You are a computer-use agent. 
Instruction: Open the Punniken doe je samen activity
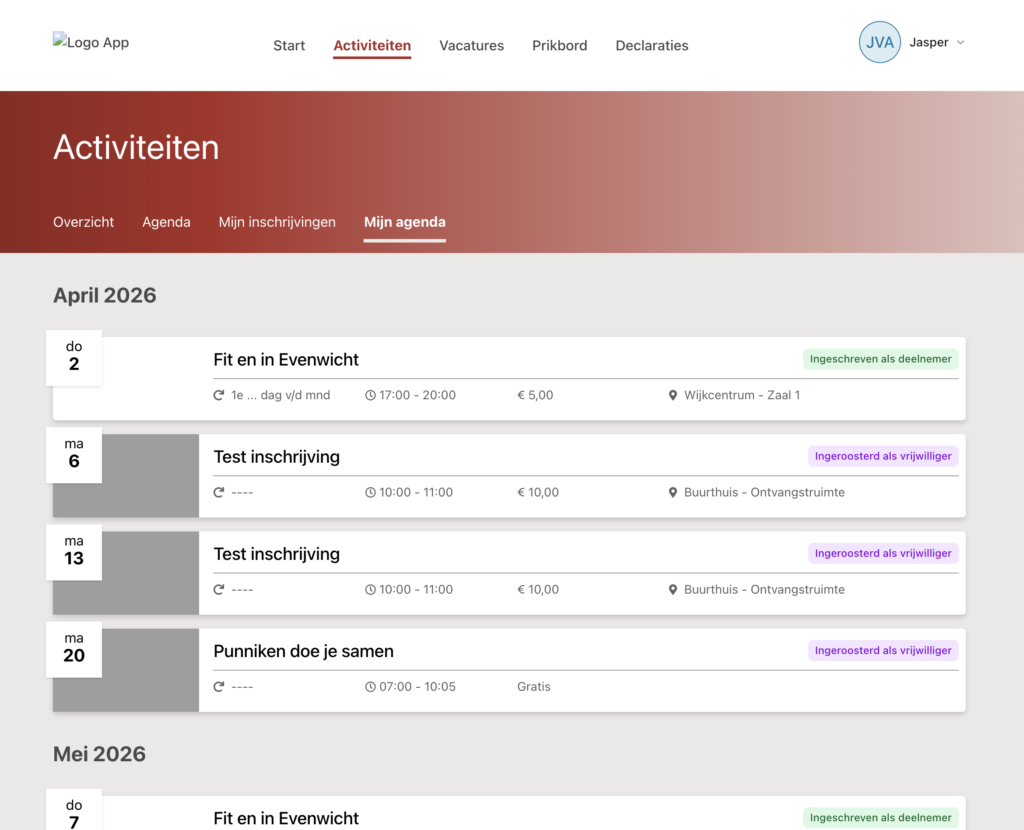[x=303, y=651]
